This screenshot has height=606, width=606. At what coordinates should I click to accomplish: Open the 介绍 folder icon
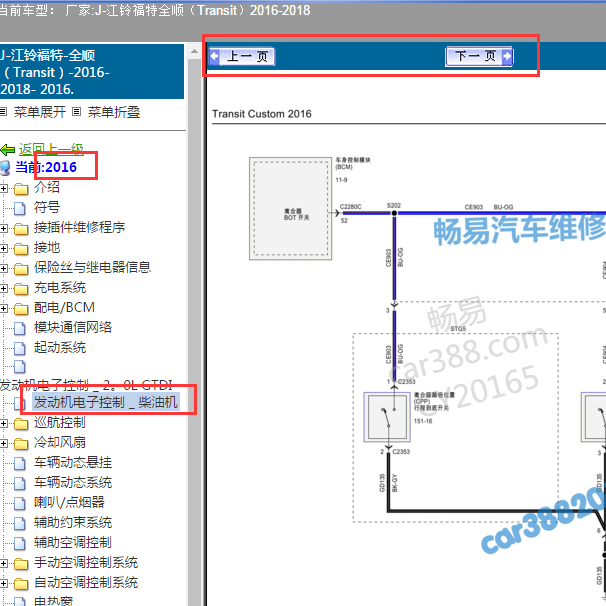(21, 189)
